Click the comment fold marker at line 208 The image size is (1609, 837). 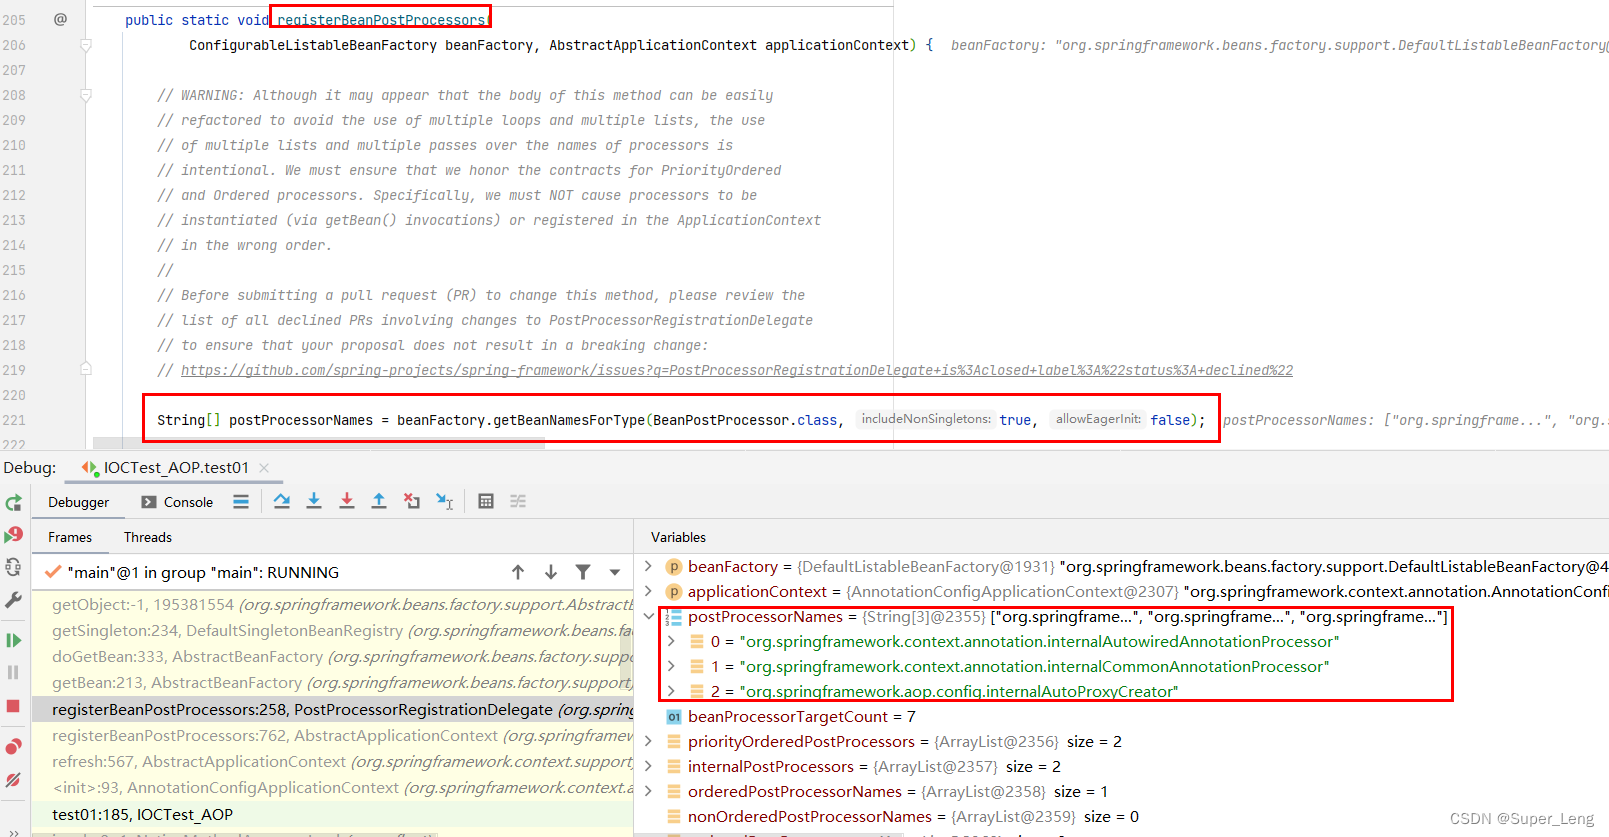pyautogui.click(x=86, y=95)
